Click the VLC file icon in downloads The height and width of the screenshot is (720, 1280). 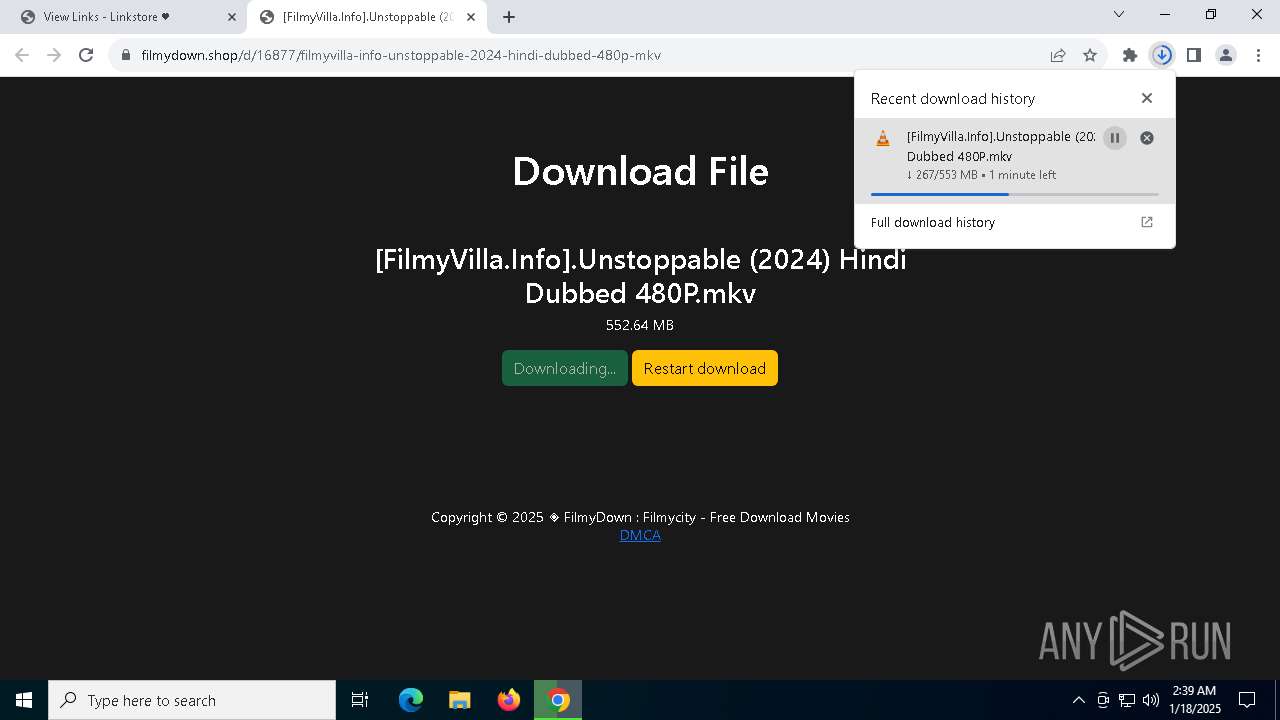click(883, 139)
